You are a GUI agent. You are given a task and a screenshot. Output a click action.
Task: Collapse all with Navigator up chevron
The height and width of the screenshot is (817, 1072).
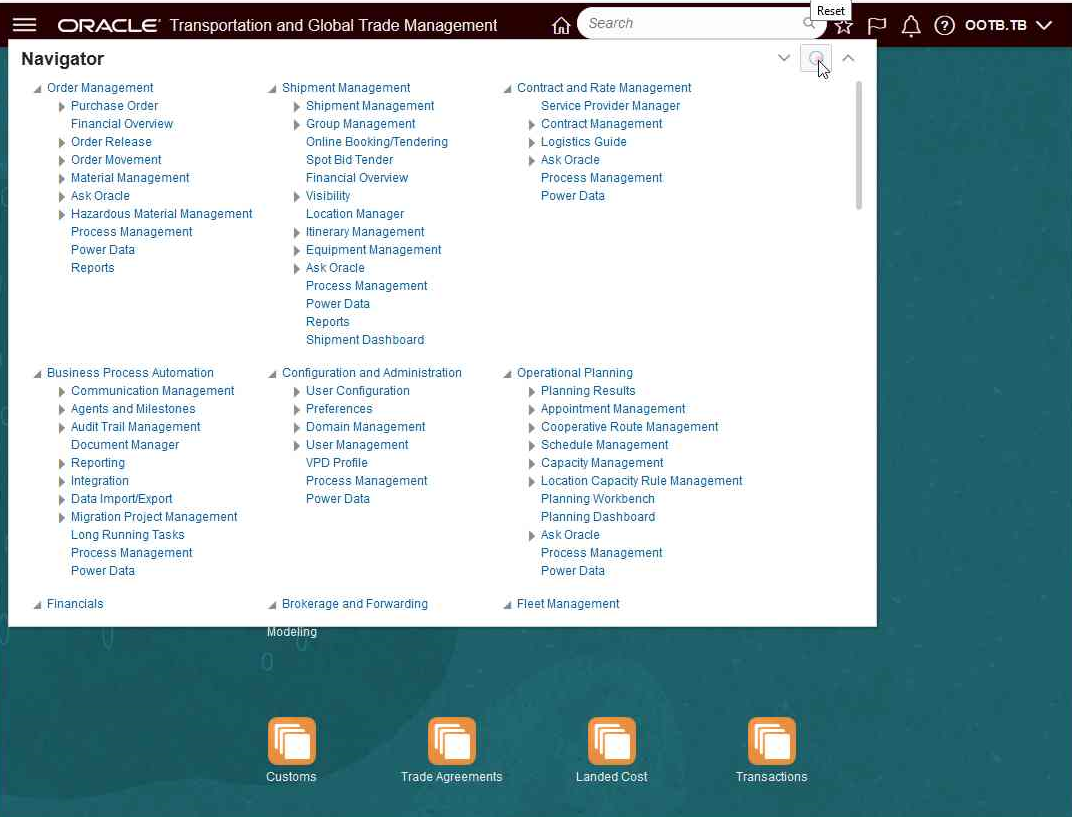coord(848,58)
